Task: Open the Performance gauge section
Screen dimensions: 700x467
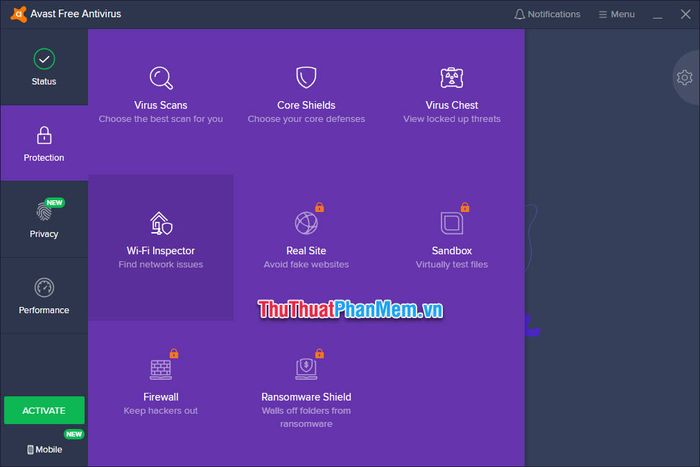Action: pyautogui.click(x=44, y=296)
